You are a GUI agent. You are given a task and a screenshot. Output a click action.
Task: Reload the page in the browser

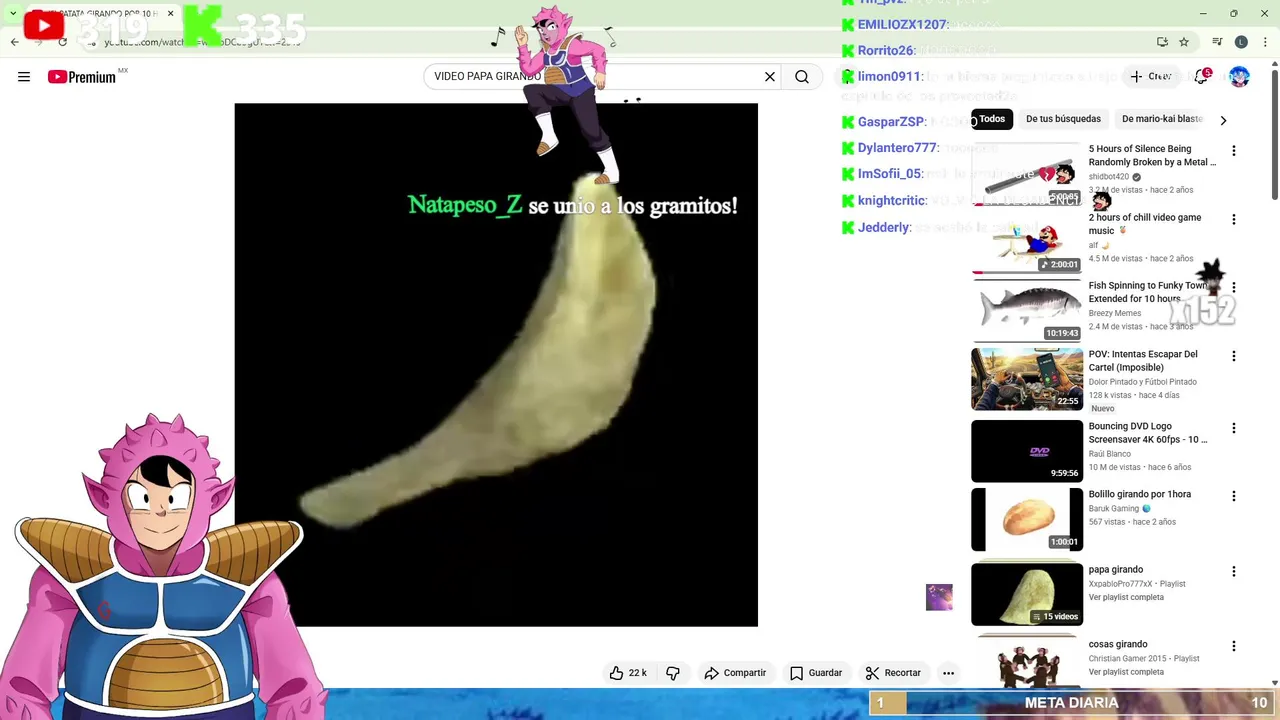pos(63,42)
